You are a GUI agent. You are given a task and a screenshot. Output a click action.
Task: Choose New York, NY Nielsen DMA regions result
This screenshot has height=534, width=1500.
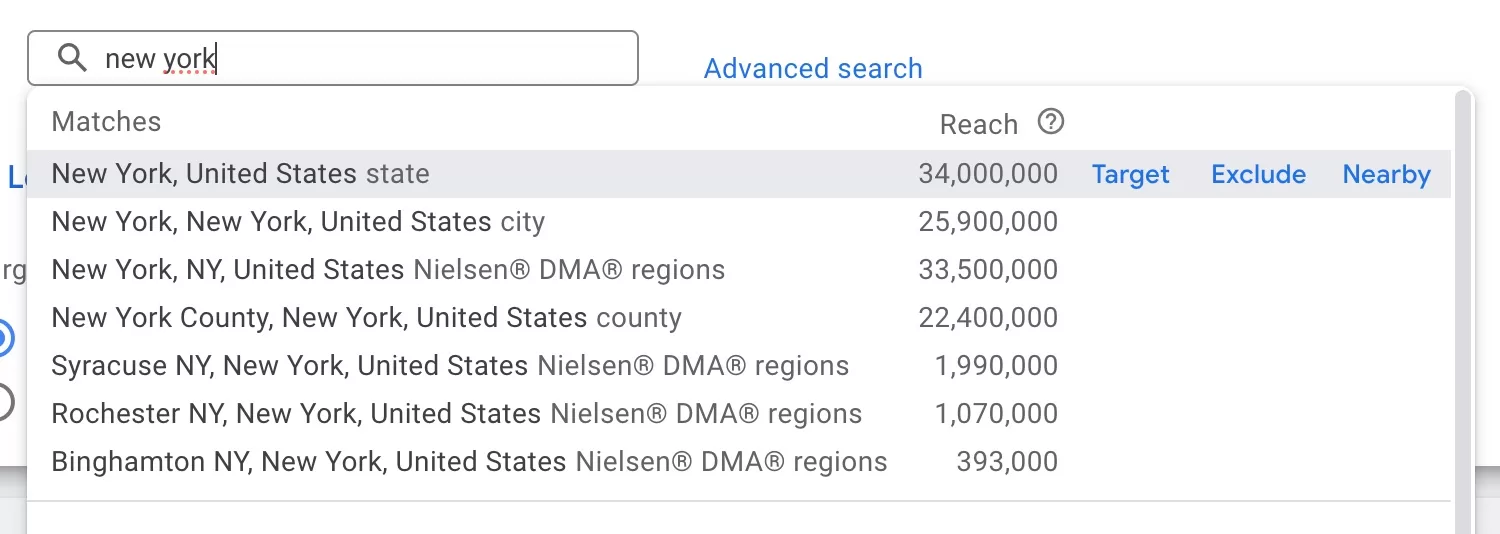point(738,270)
